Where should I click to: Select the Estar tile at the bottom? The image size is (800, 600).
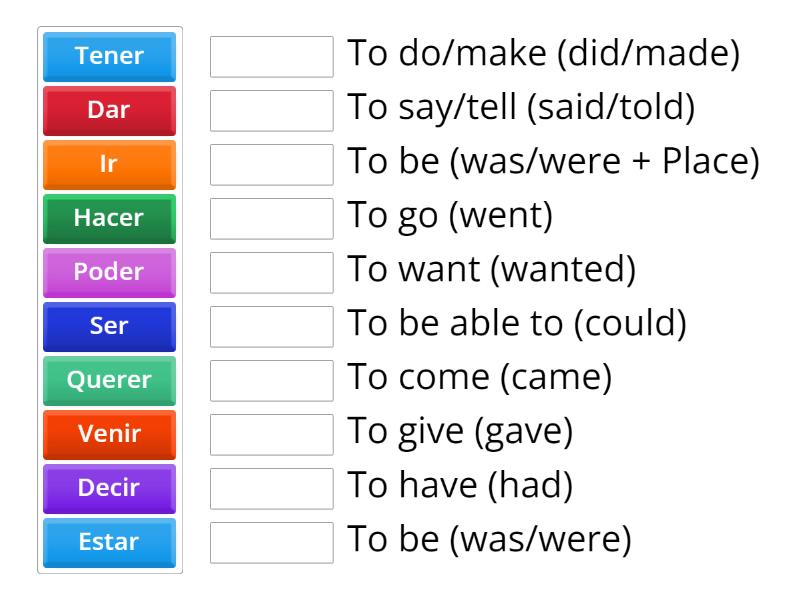[109, 543]
